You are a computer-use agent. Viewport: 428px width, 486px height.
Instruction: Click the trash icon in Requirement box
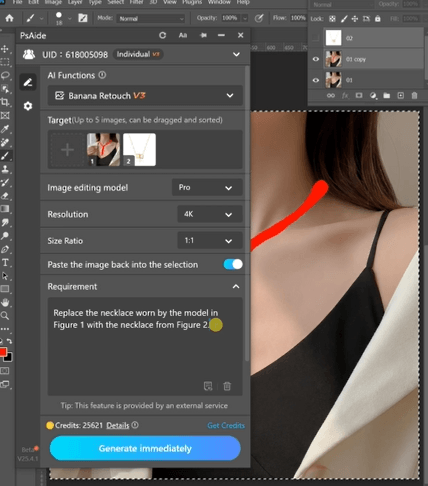click(x=227, y=386)
